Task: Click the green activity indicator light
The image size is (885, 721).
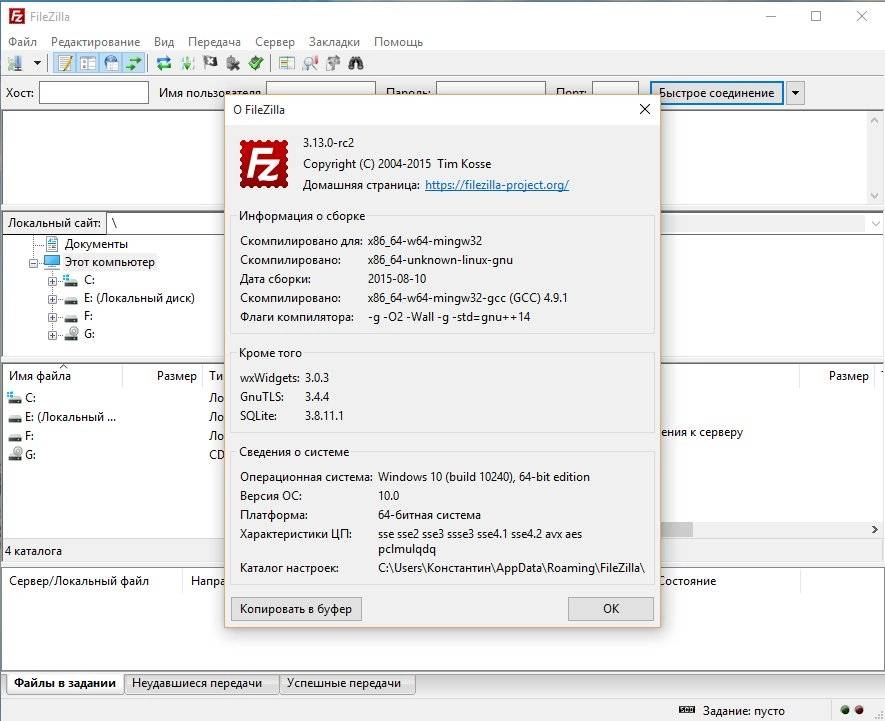Action: click(x=845, y=710)
